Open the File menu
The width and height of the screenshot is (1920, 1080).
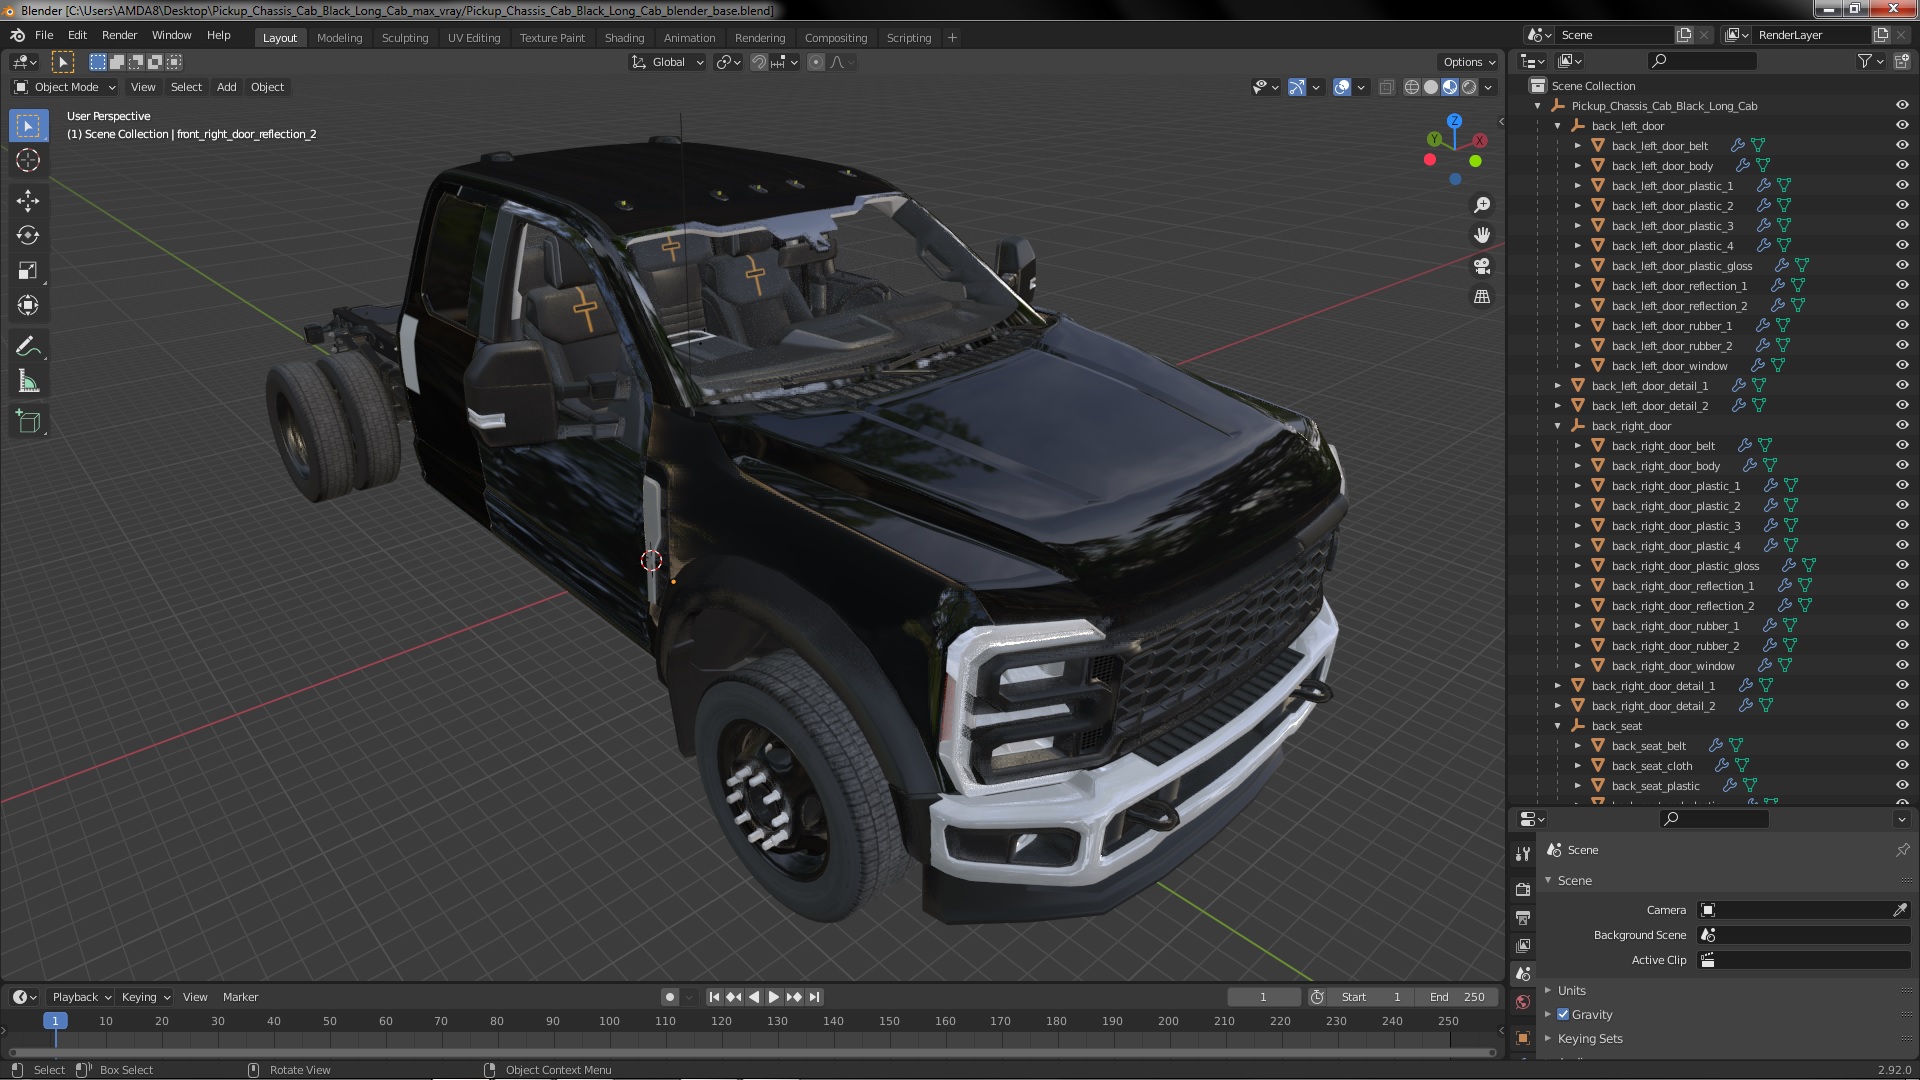(44, 35)
